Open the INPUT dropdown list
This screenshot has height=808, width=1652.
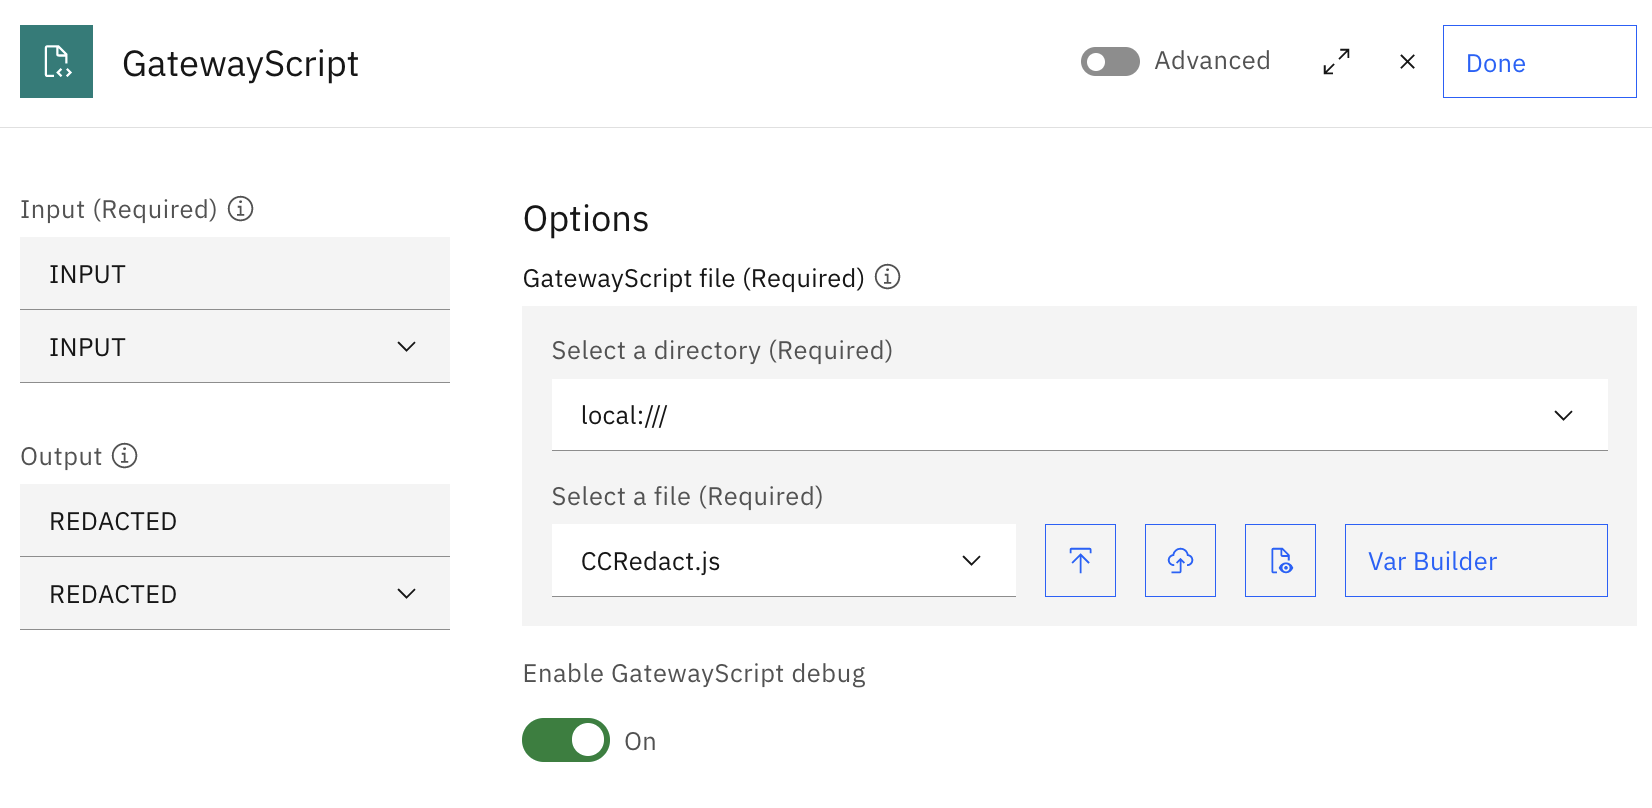click(x=235, y=347)
